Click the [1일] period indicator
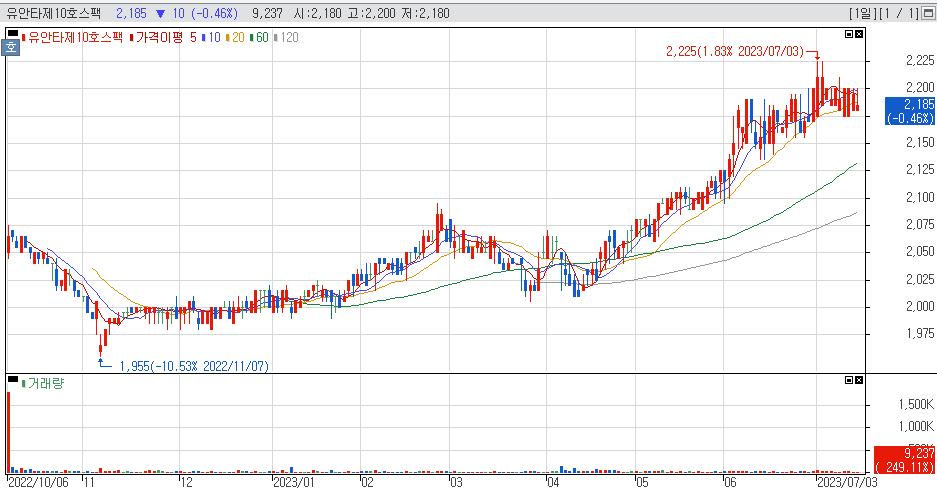937x488 pixels. pos(862,13)
